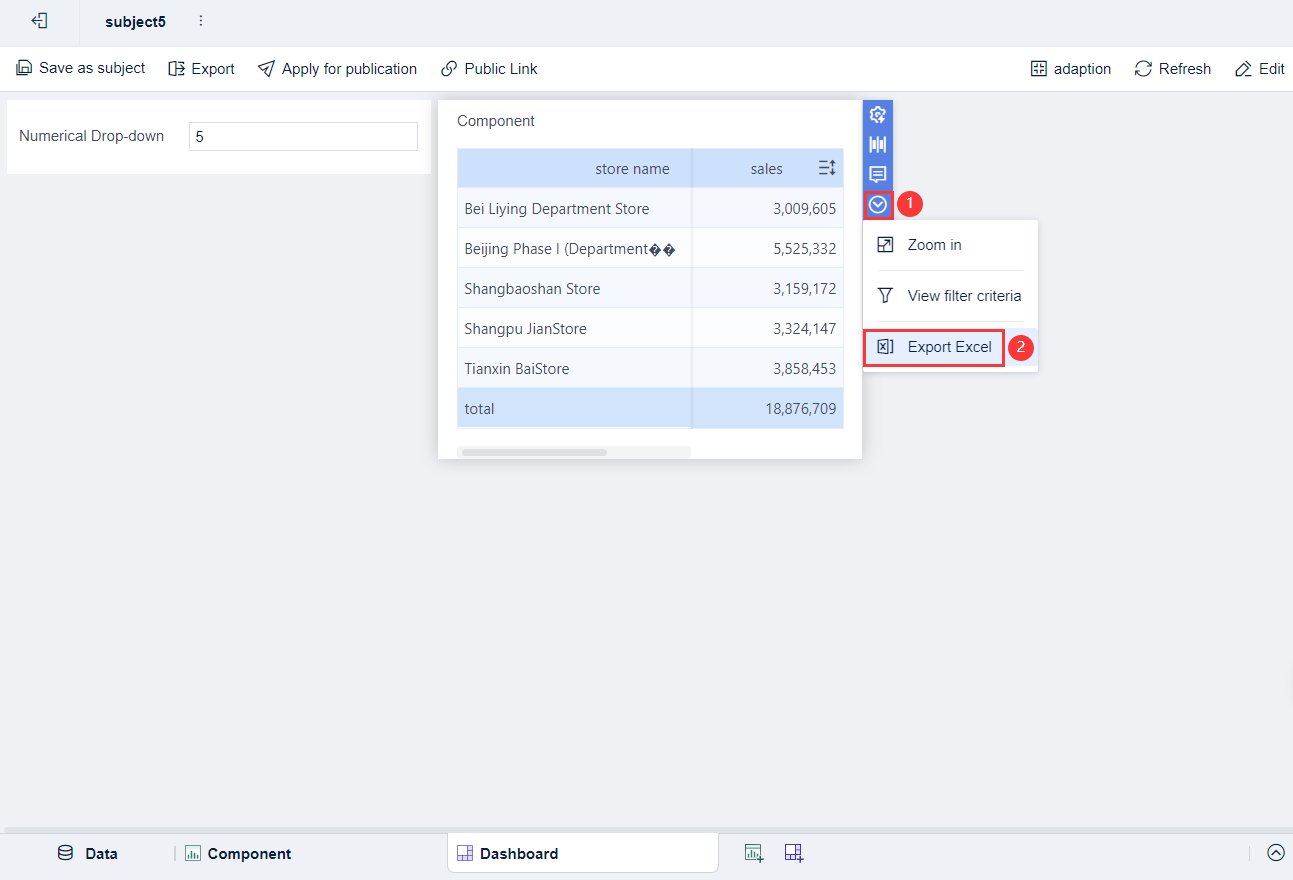Click Apply for publication
Image resolution: width=1293 pixels, height=880 pixels.
[x=337, y=68]
